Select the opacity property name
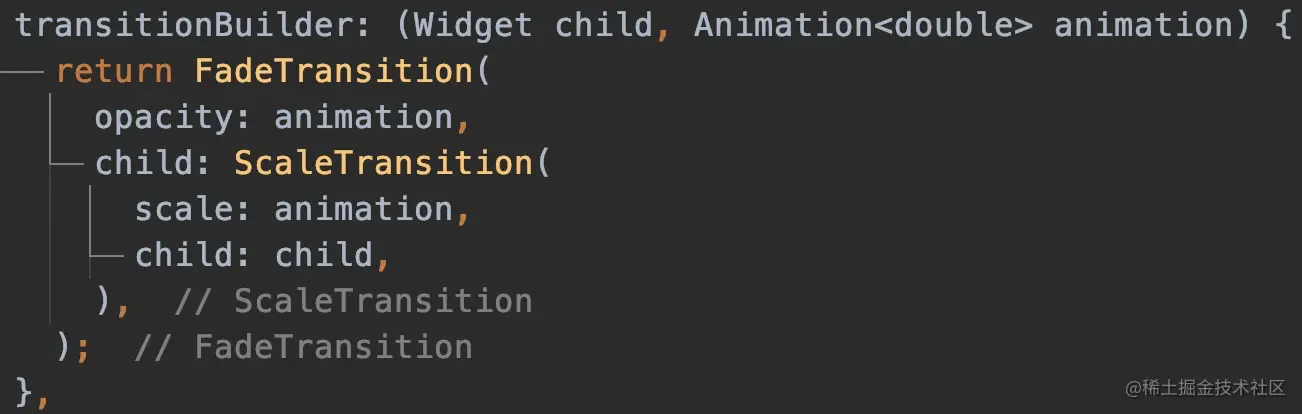The image size is (1302, 414). point(163,118)
